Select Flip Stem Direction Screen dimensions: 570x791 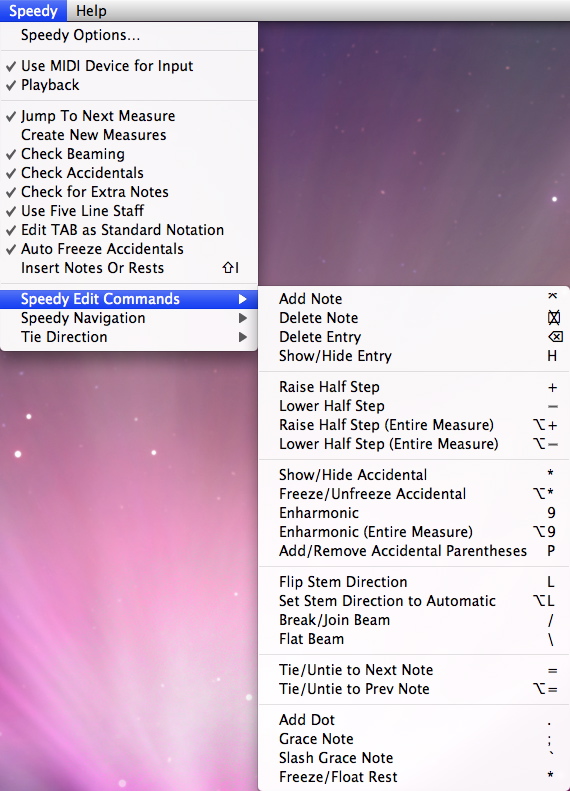[x=414, y=582]
